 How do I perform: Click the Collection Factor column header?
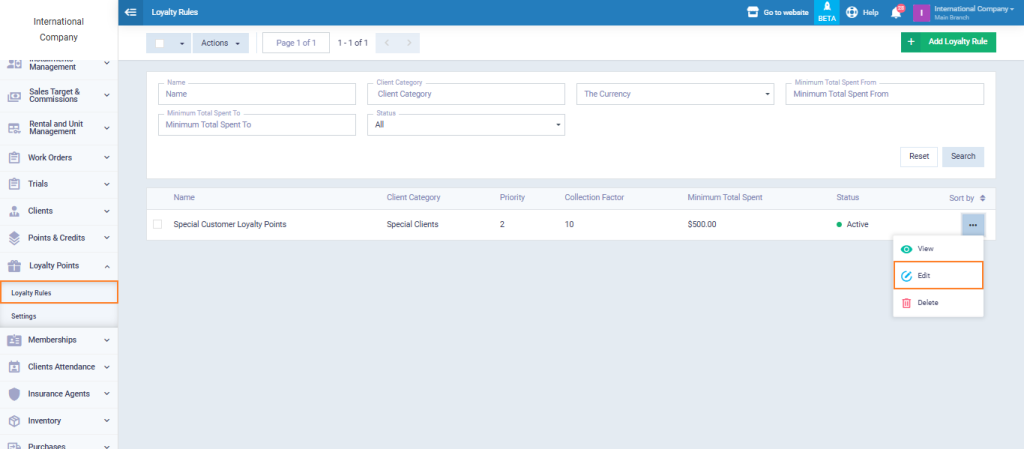coord(594,197)
